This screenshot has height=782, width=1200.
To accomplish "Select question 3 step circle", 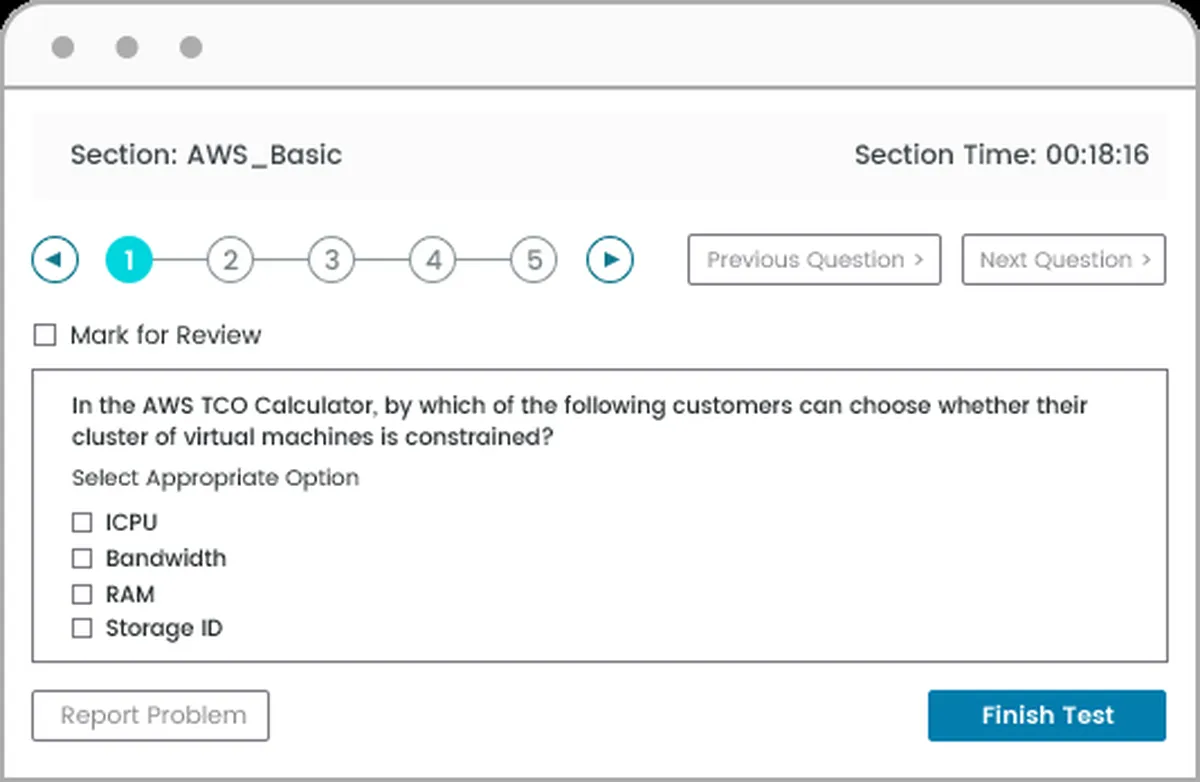I will click(x=331, y=260).
